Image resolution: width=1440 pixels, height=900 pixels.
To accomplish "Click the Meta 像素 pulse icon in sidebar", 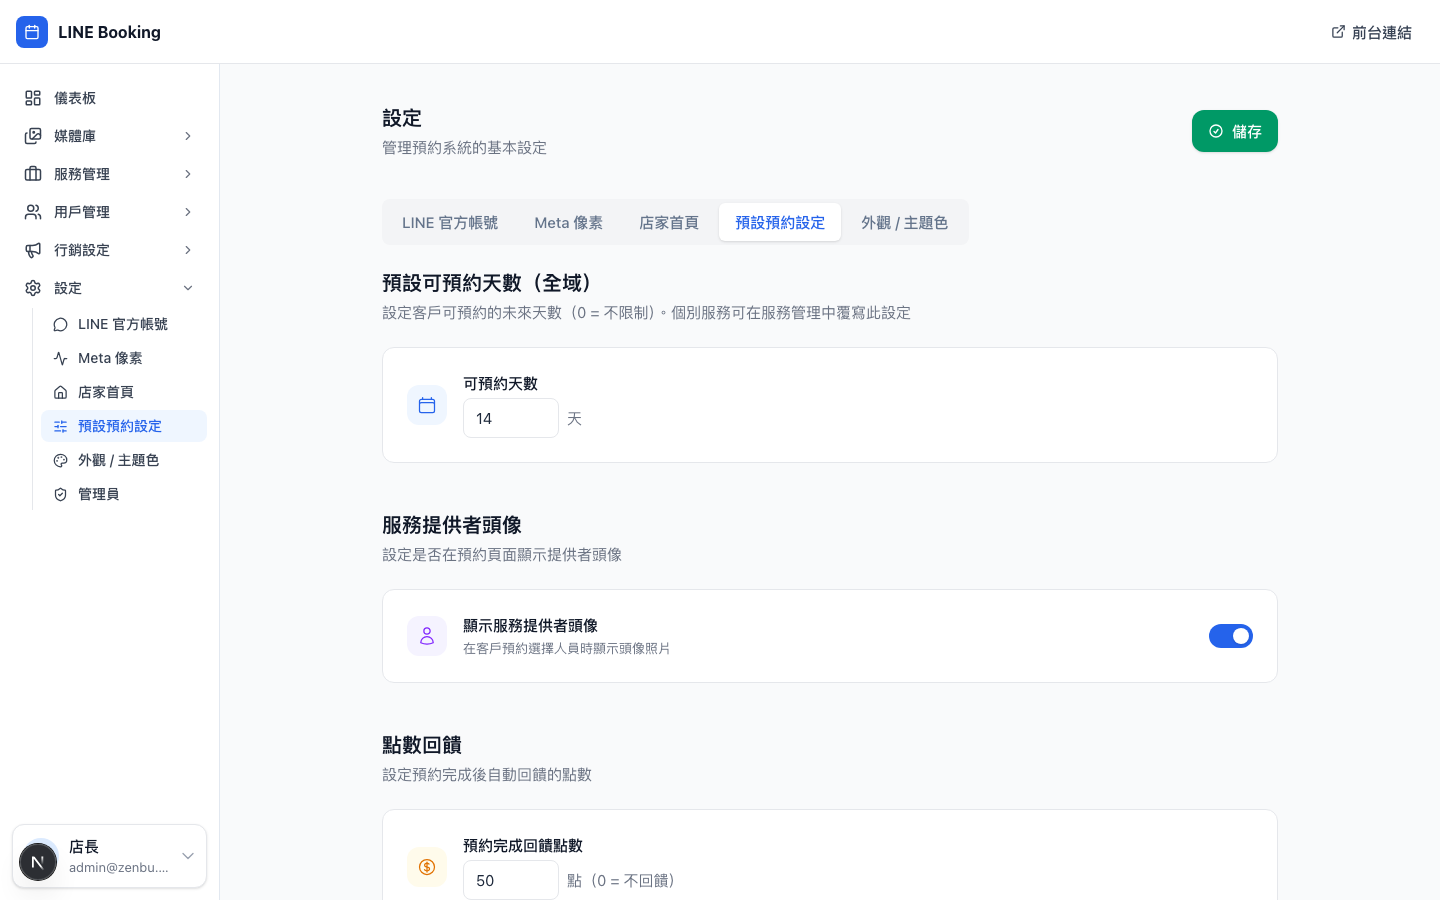I will click(61, 358).
